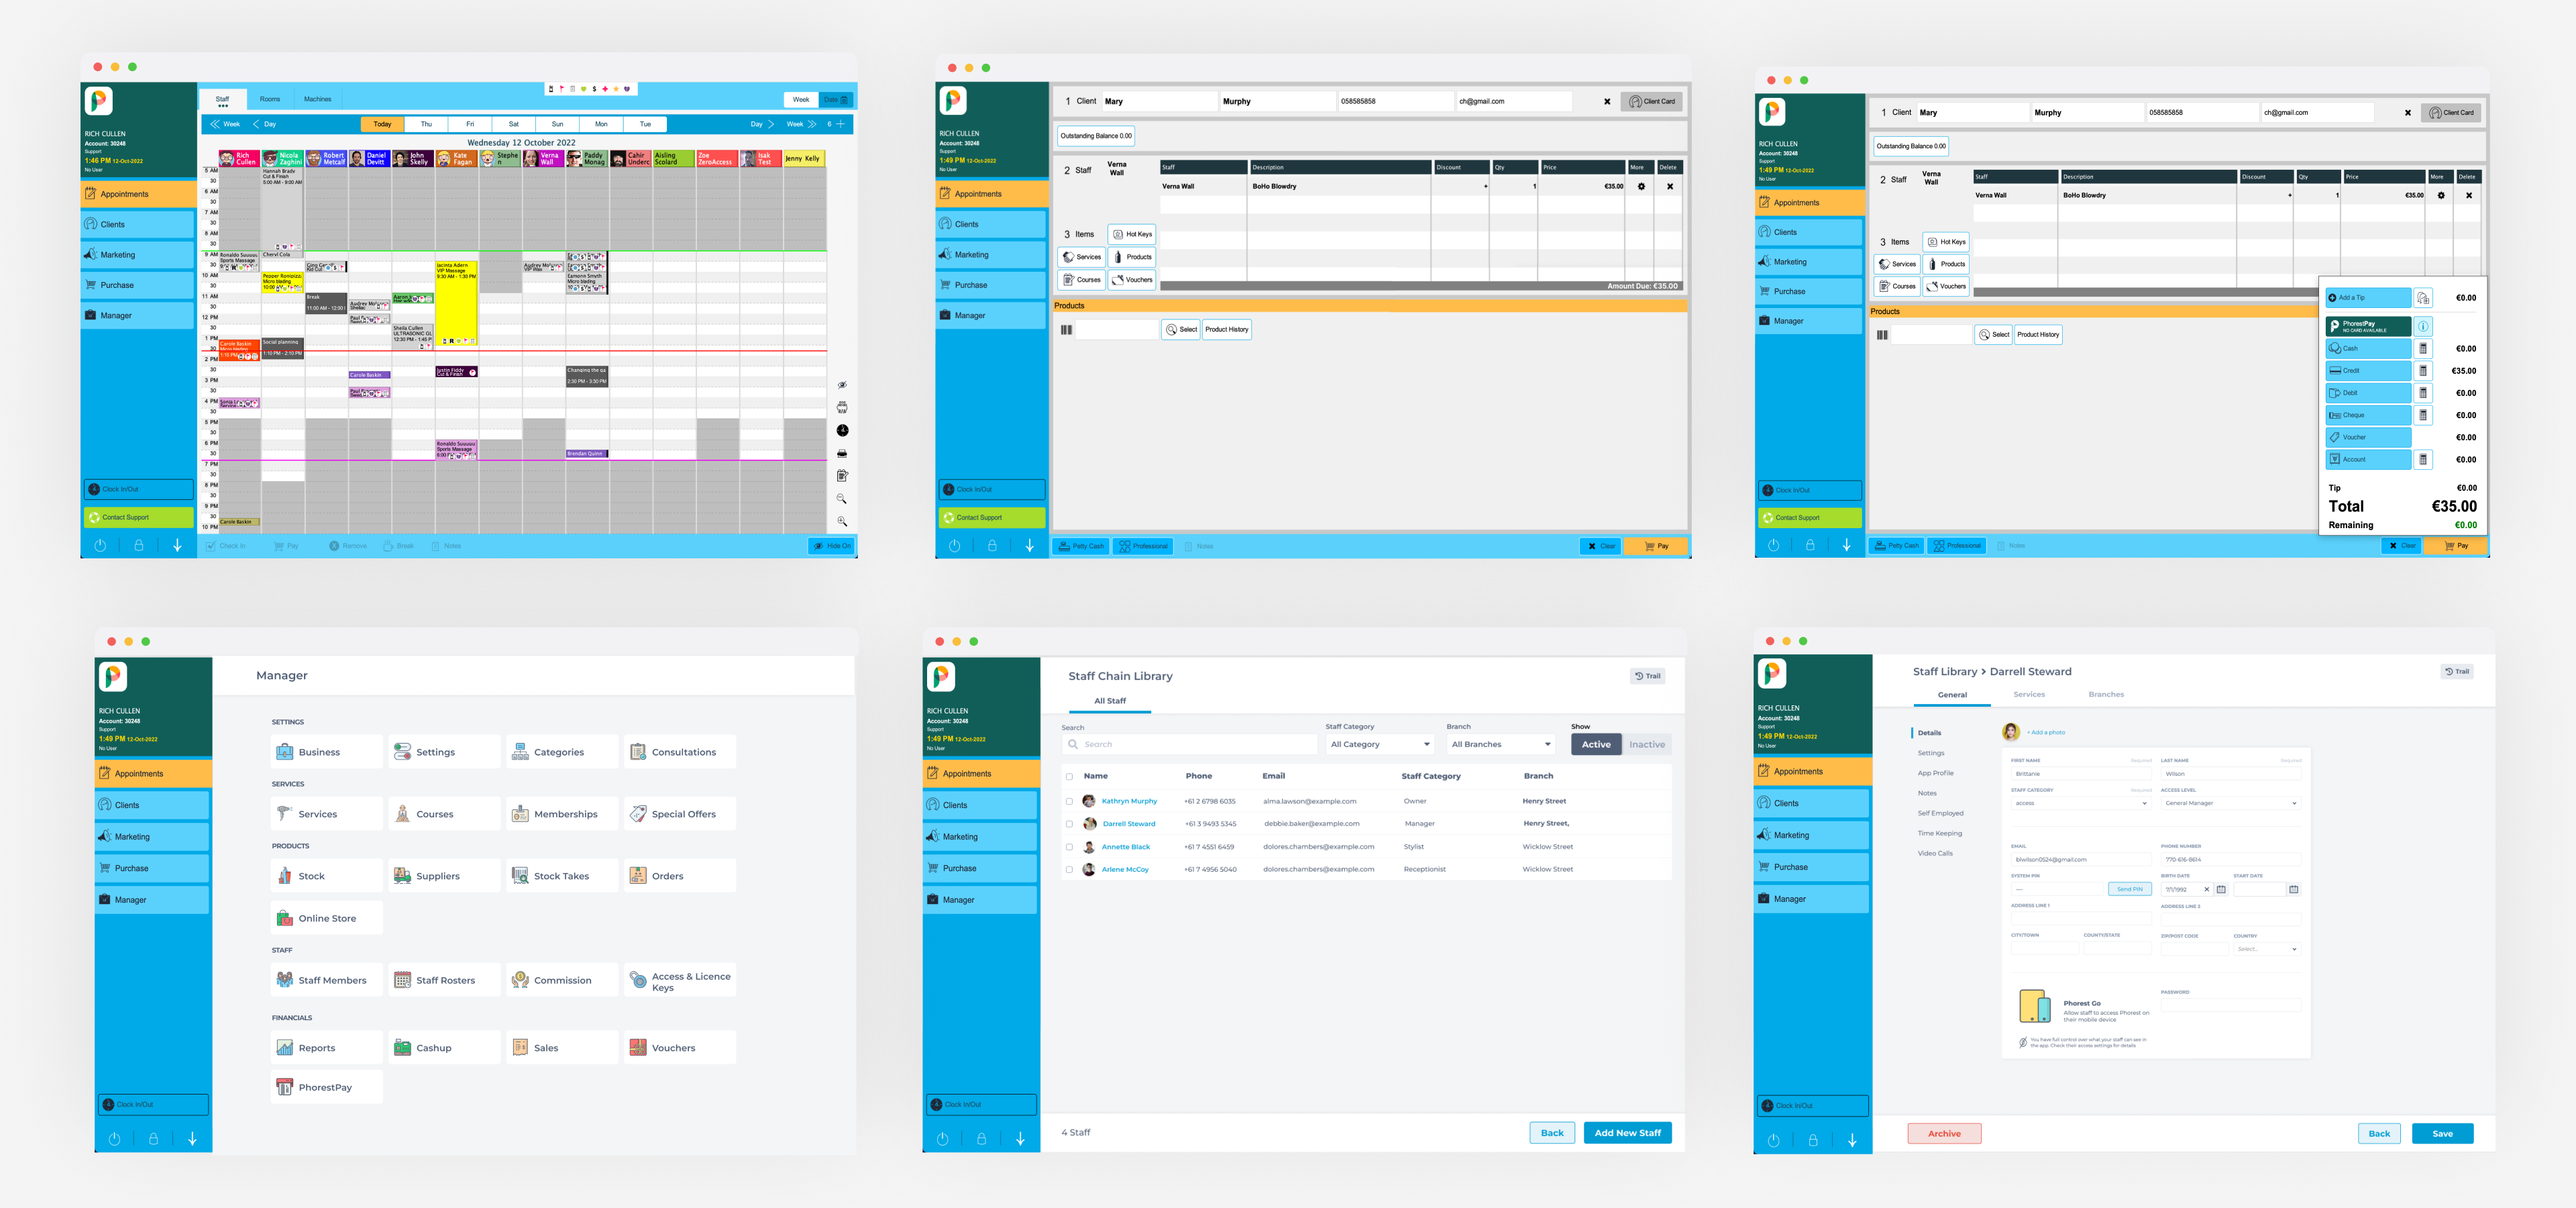This screenshot has height=1208, width=2576.
Task: Toggle the eye visibility icon in the calendar toolbar
Action: 842,385
